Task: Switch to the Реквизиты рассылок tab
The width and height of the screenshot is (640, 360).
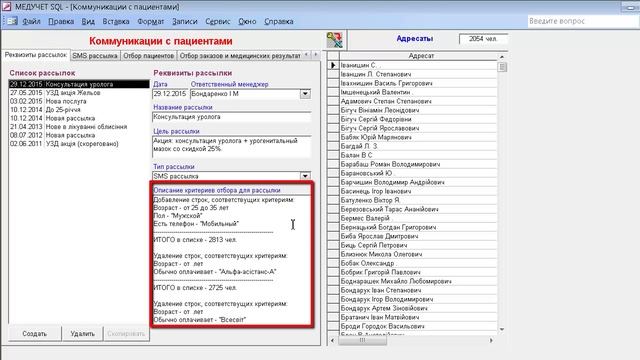Action: point(36,55)
